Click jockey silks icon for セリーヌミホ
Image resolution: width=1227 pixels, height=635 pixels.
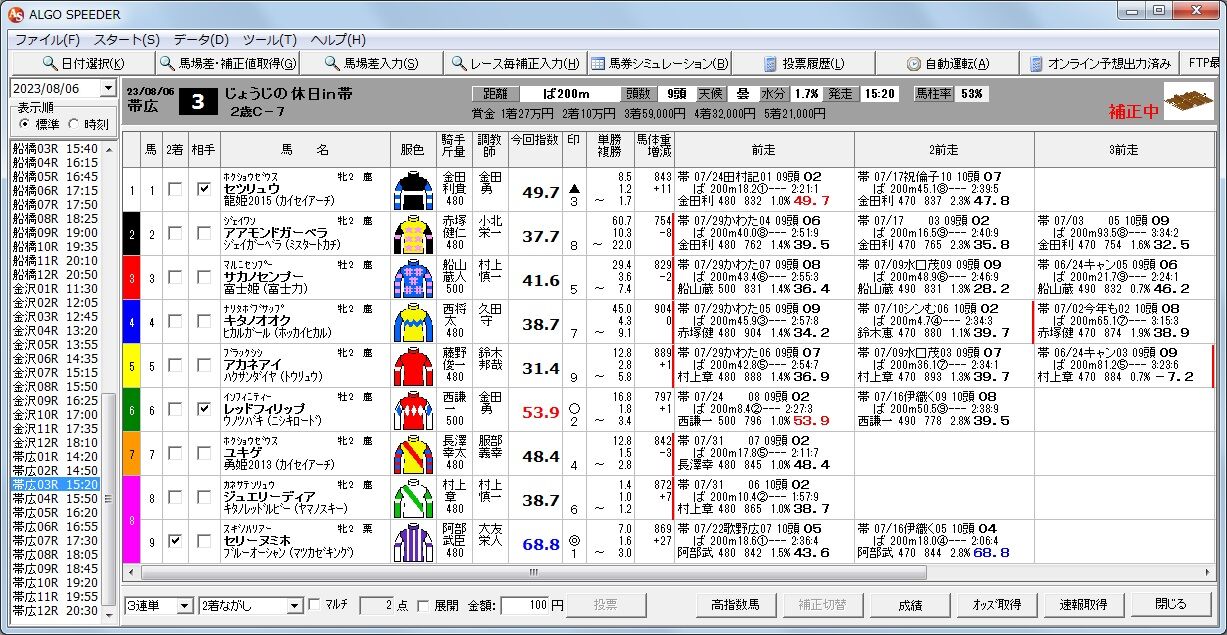click(413, 542)
